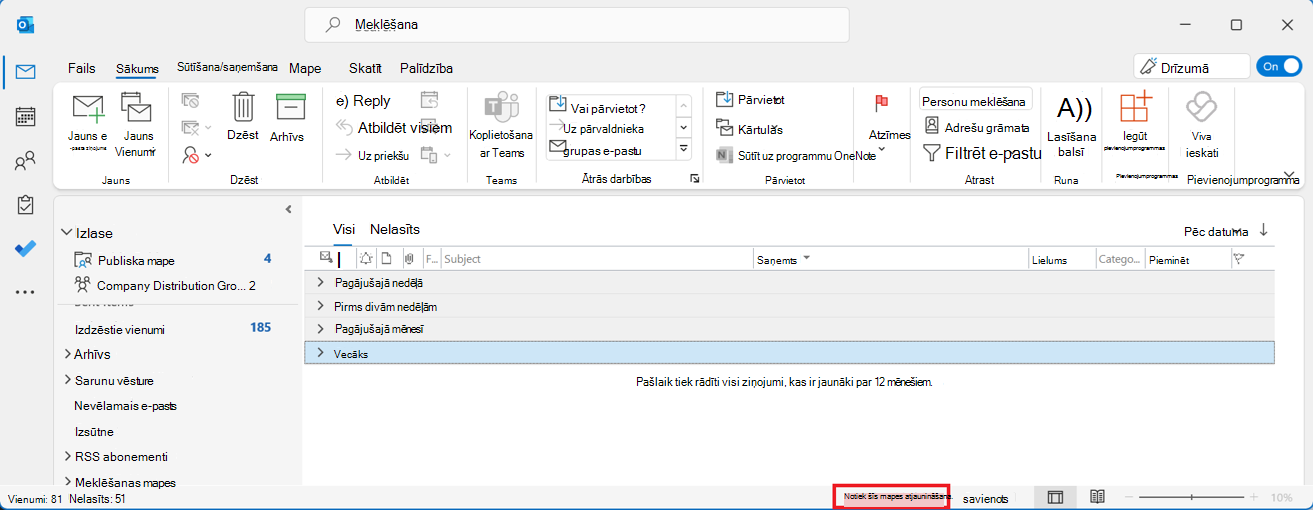The height and width of the screenshot is (510, 1313).
Task: Filter to Nelasīts unread messages
Action: [x=394, y=229]
